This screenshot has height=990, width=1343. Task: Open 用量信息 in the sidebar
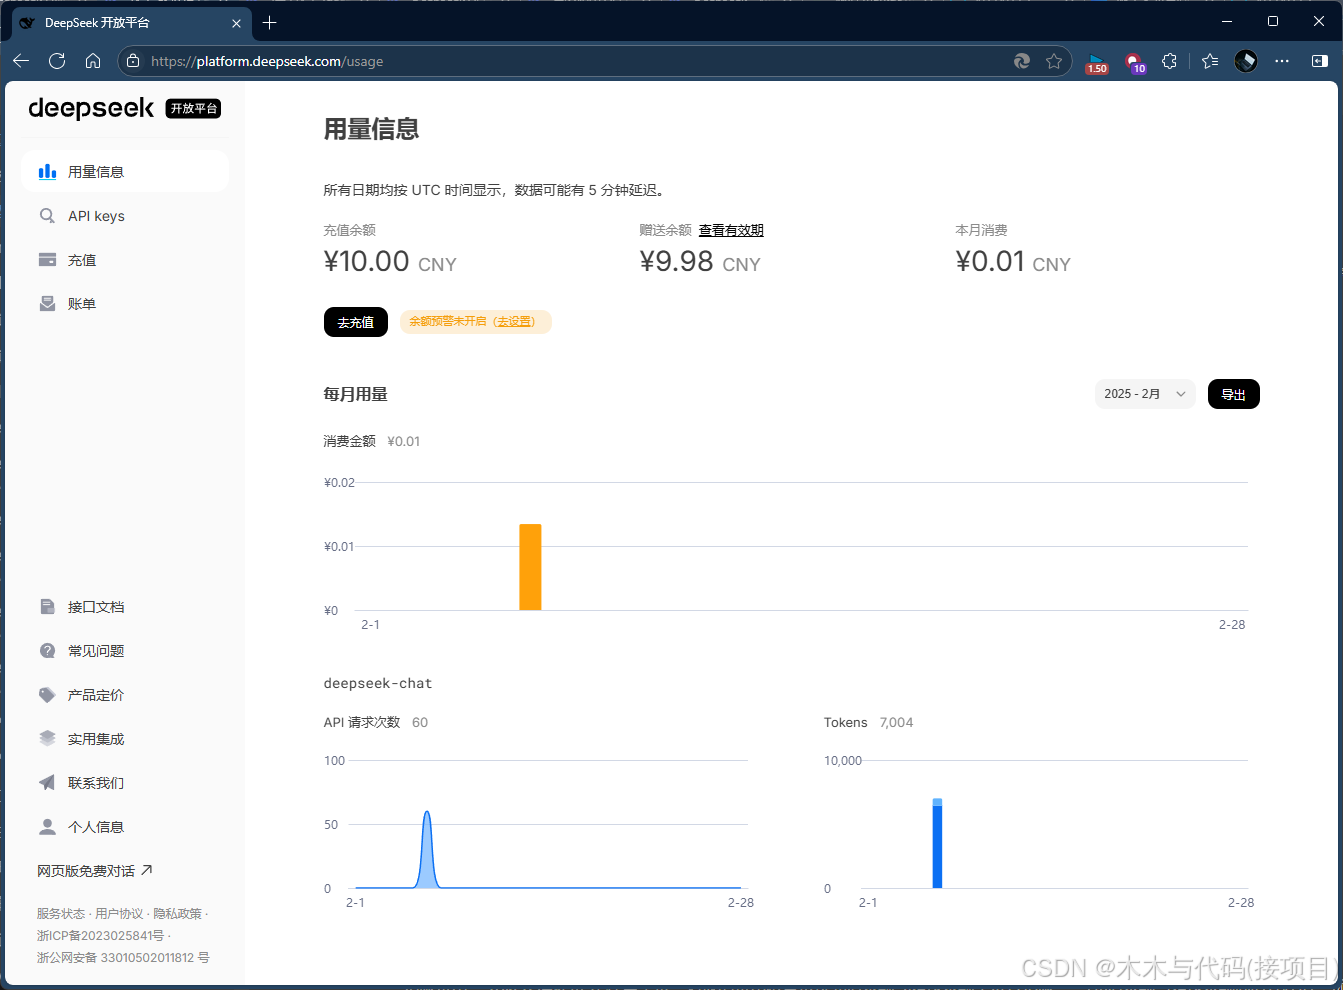(x=124, y=172)
